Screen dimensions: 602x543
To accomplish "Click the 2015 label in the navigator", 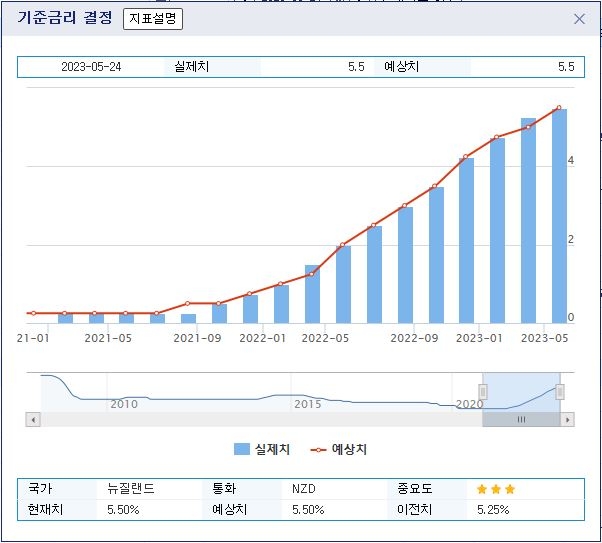I will click(x=308, y=404).
